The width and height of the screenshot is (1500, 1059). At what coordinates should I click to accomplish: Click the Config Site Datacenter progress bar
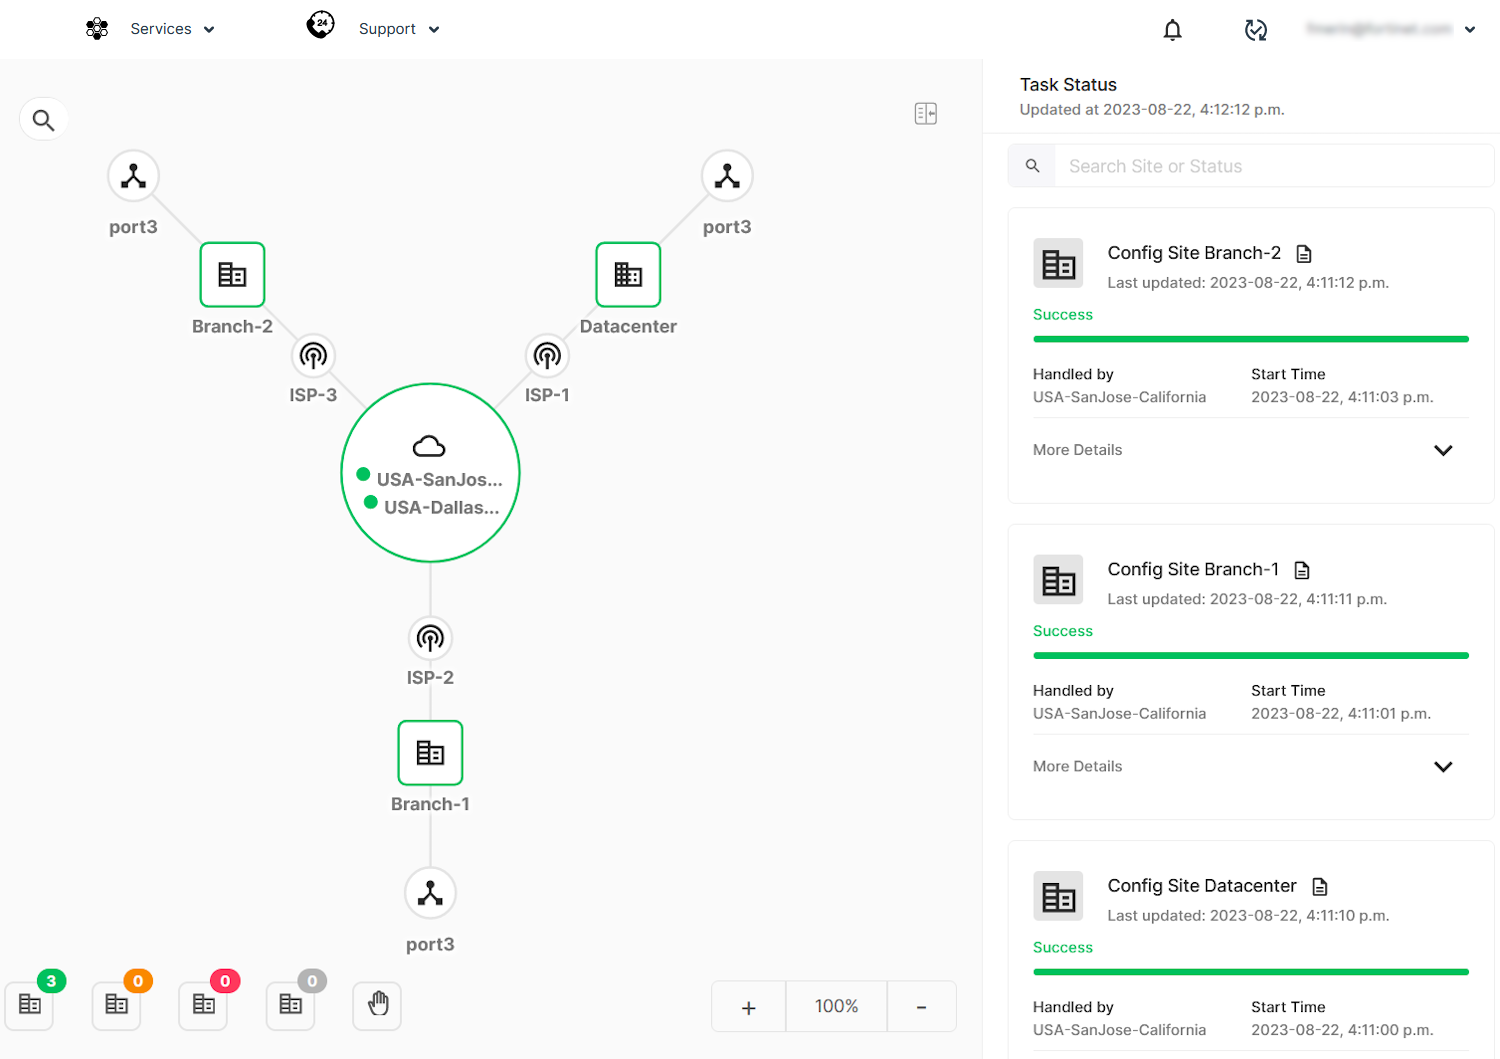1250,972
